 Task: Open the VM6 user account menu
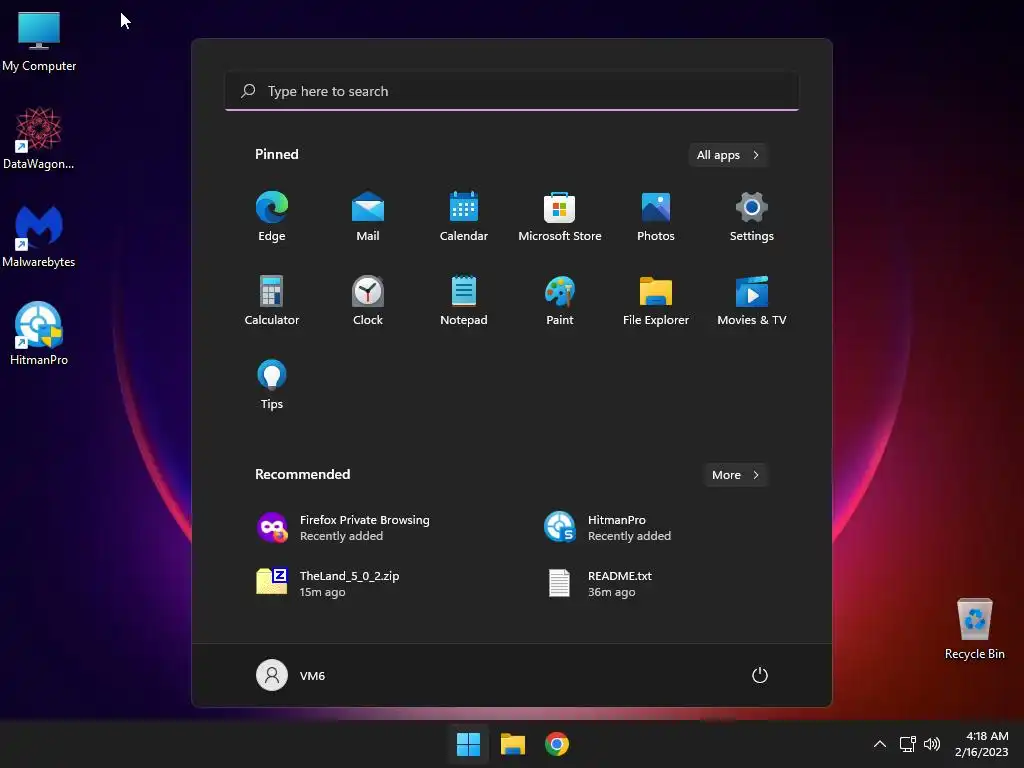click(x=291, y=675)
